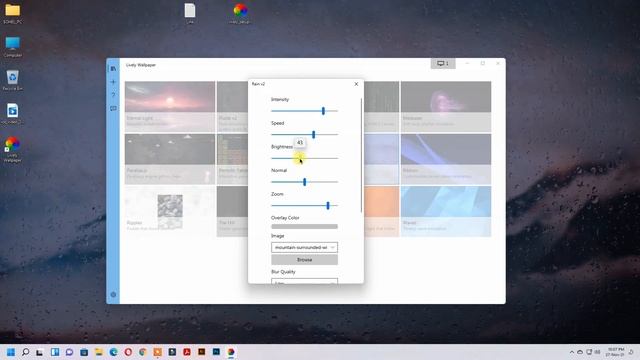Open the Overlay Color swatch picker
The image size is (640, 360).
(304, 227)
